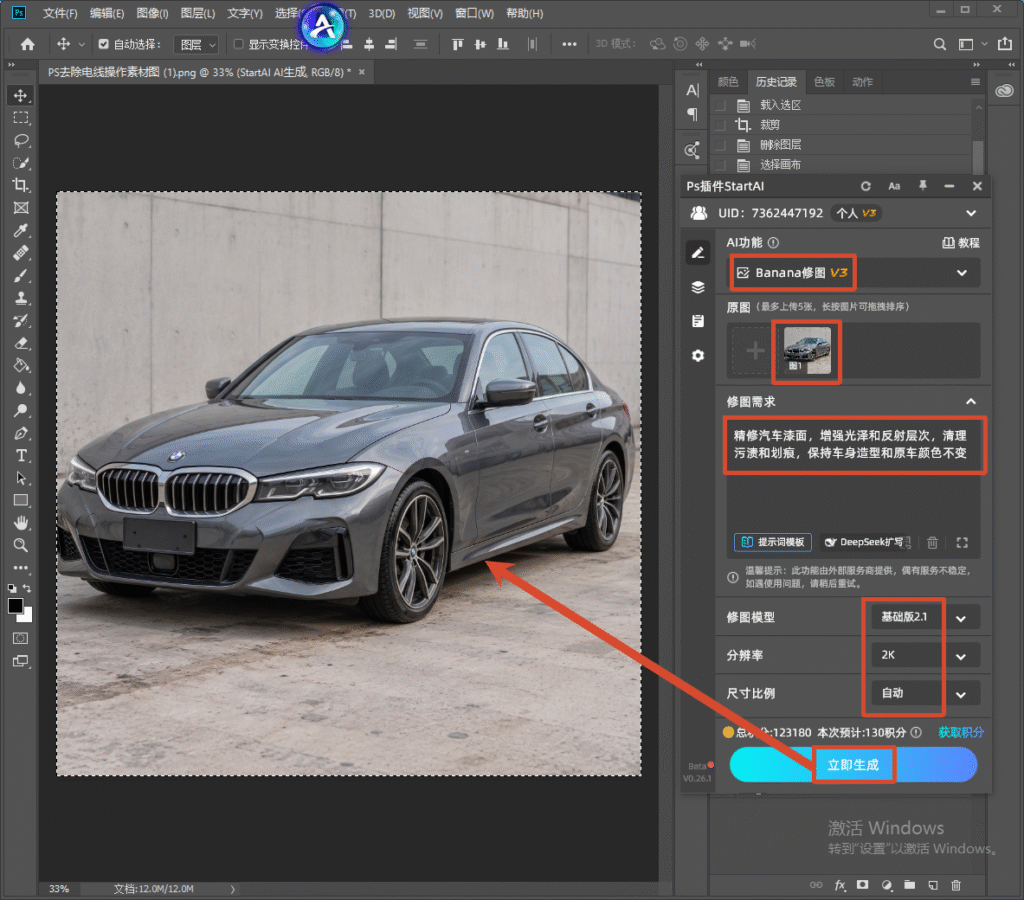1024x900 pixels.
Task: Toggle history brush source box beside 载入选区
Action: point(720,105)
